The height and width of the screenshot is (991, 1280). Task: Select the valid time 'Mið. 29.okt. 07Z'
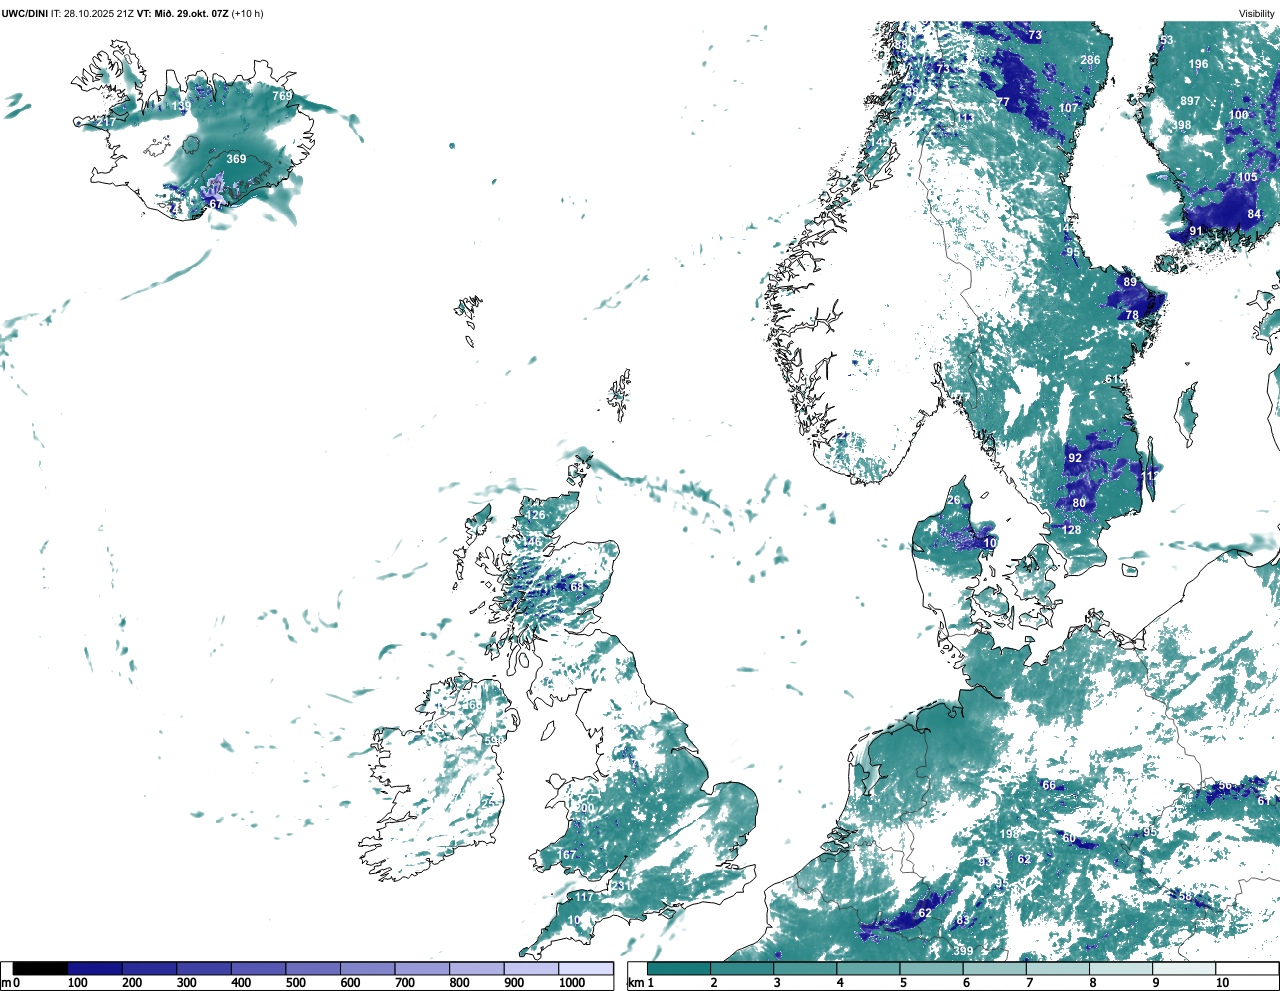(x=191, y=14)
